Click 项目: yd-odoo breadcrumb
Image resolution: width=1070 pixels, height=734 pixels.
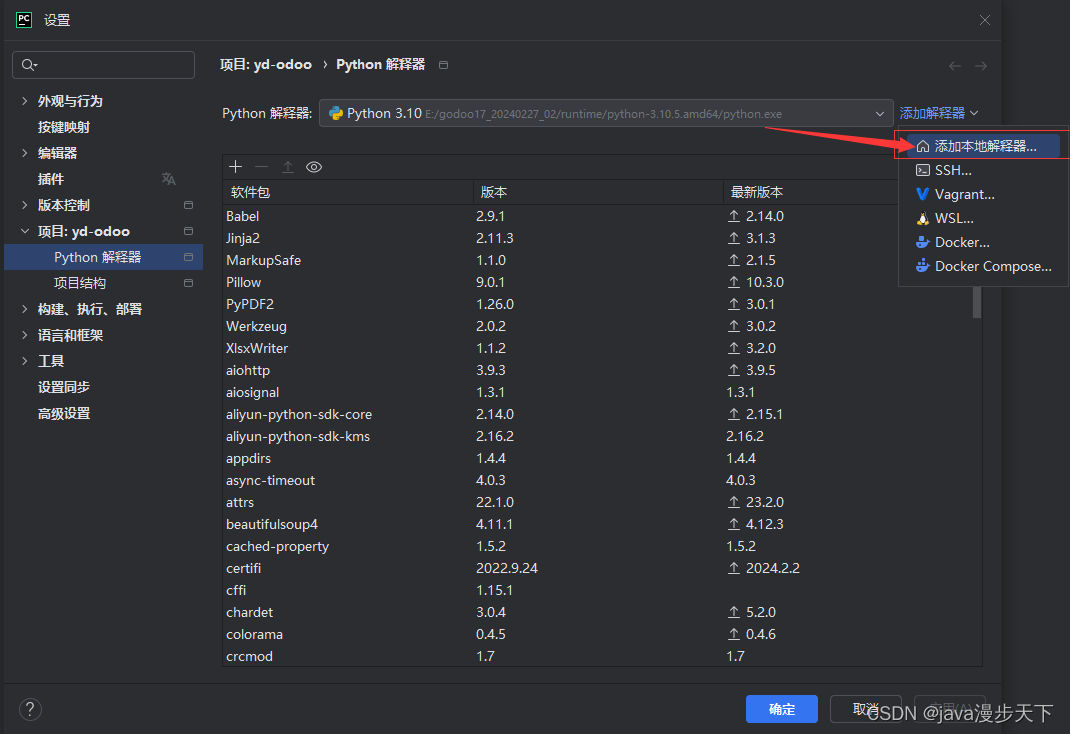[265, 65]
